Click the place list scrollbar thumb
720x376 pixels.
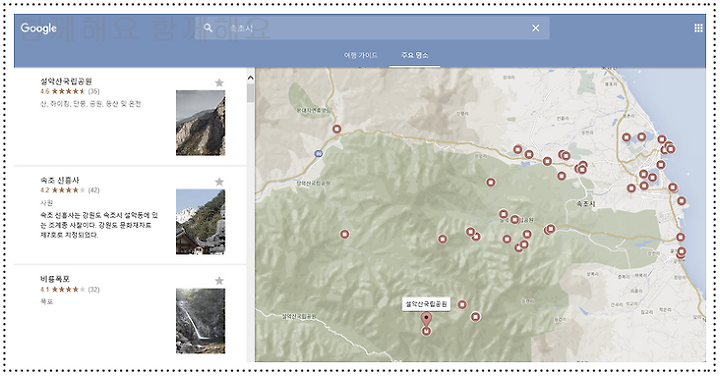[x=250, y=92]
